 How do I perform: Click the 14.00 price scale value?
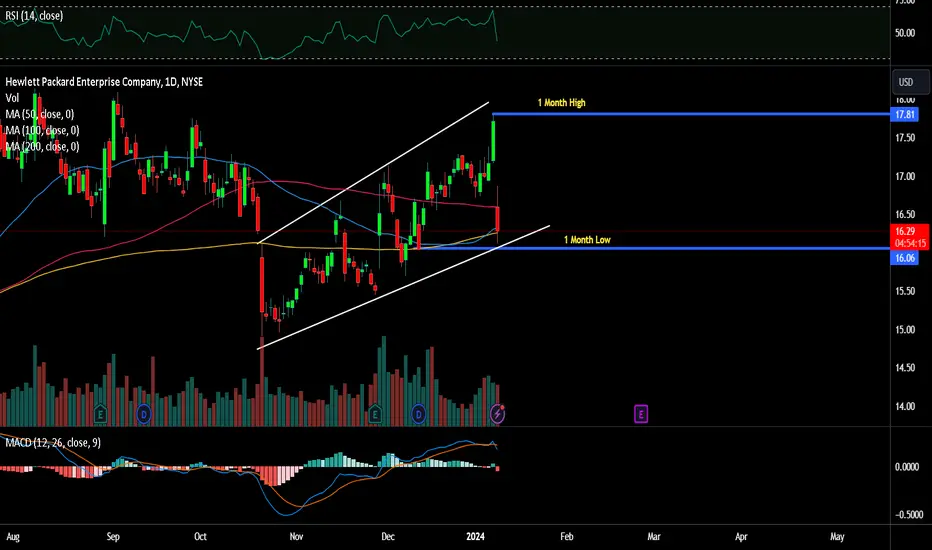point(905,407)
